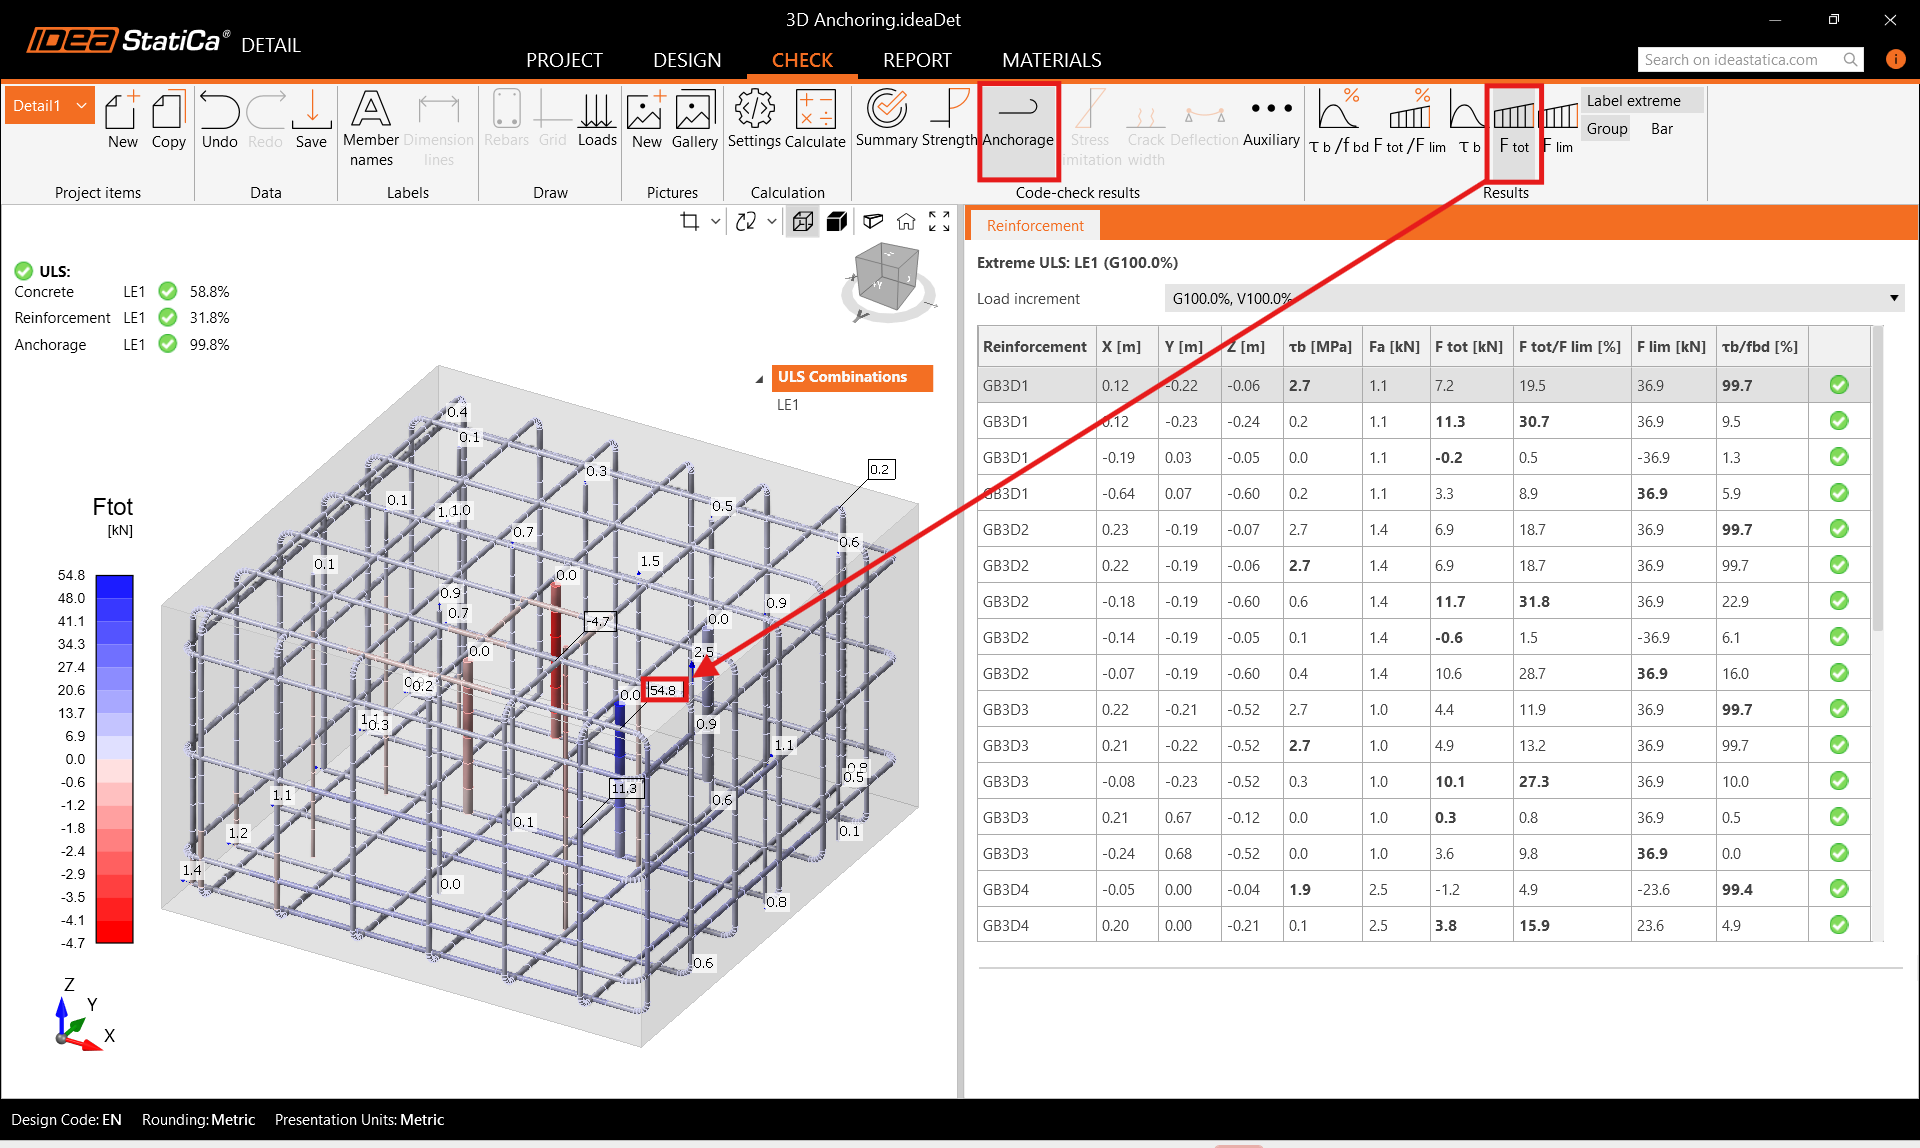Click the crop/selection view icon

tap(689, 221)
